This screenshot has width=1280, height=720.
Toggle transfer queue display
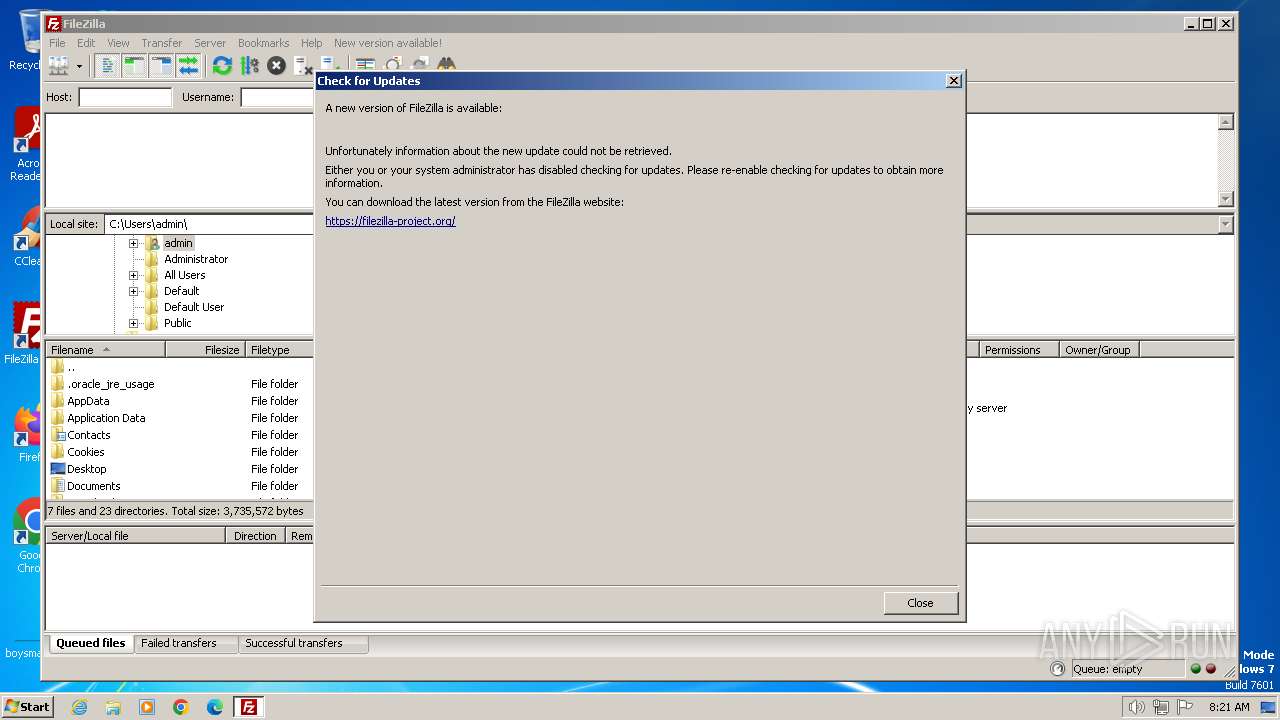pos(188,66)
